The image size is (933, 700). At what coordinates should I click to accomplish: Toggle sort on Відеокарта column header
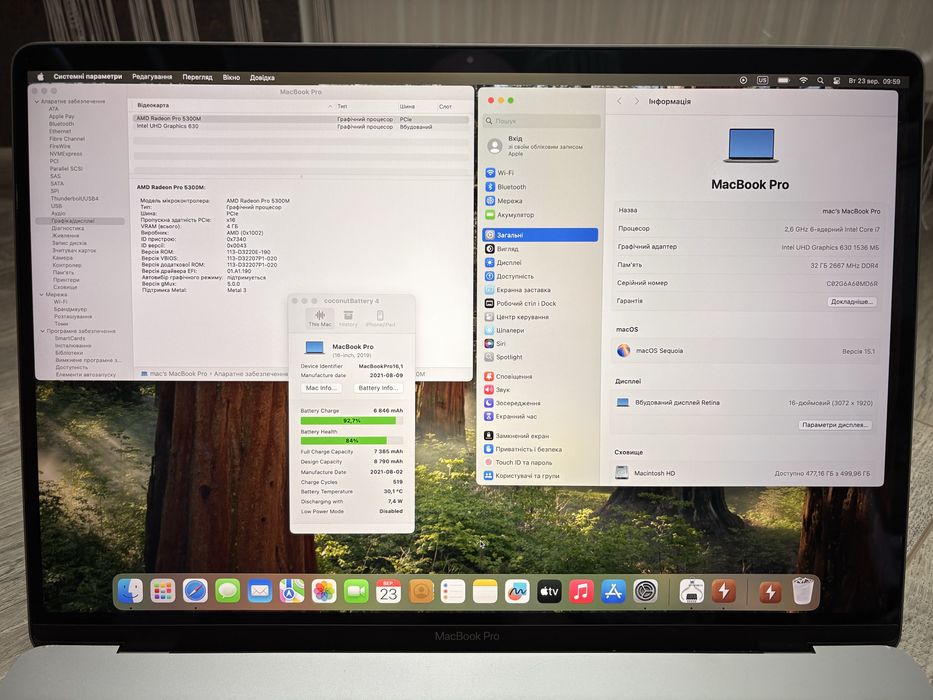pyautogui.click(x=233, y=105)
